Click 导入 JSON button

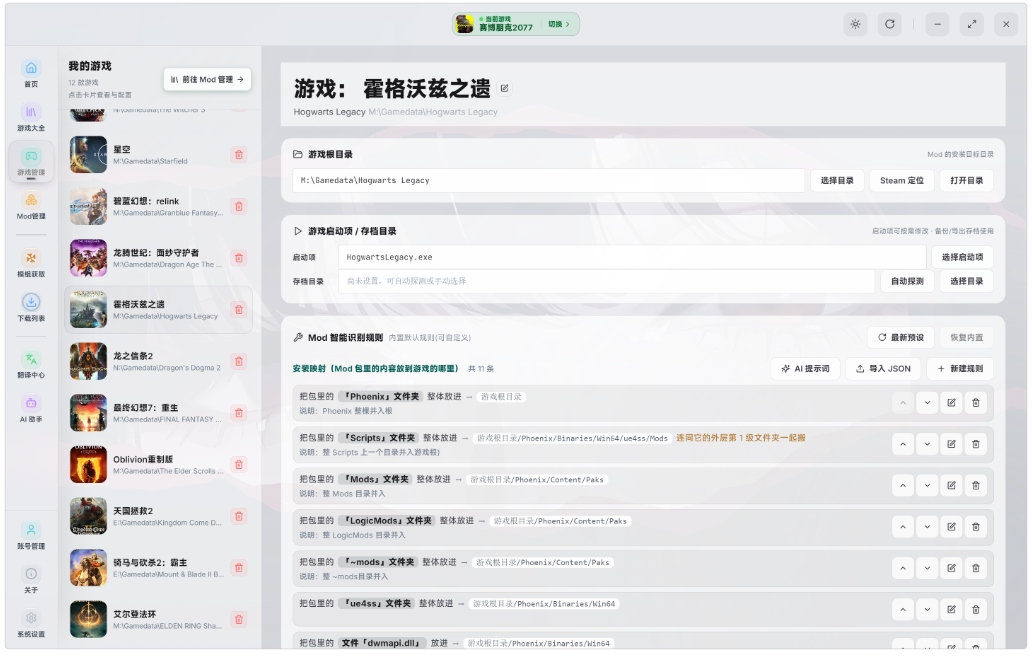pyautogui.click(x=883, y=369)
